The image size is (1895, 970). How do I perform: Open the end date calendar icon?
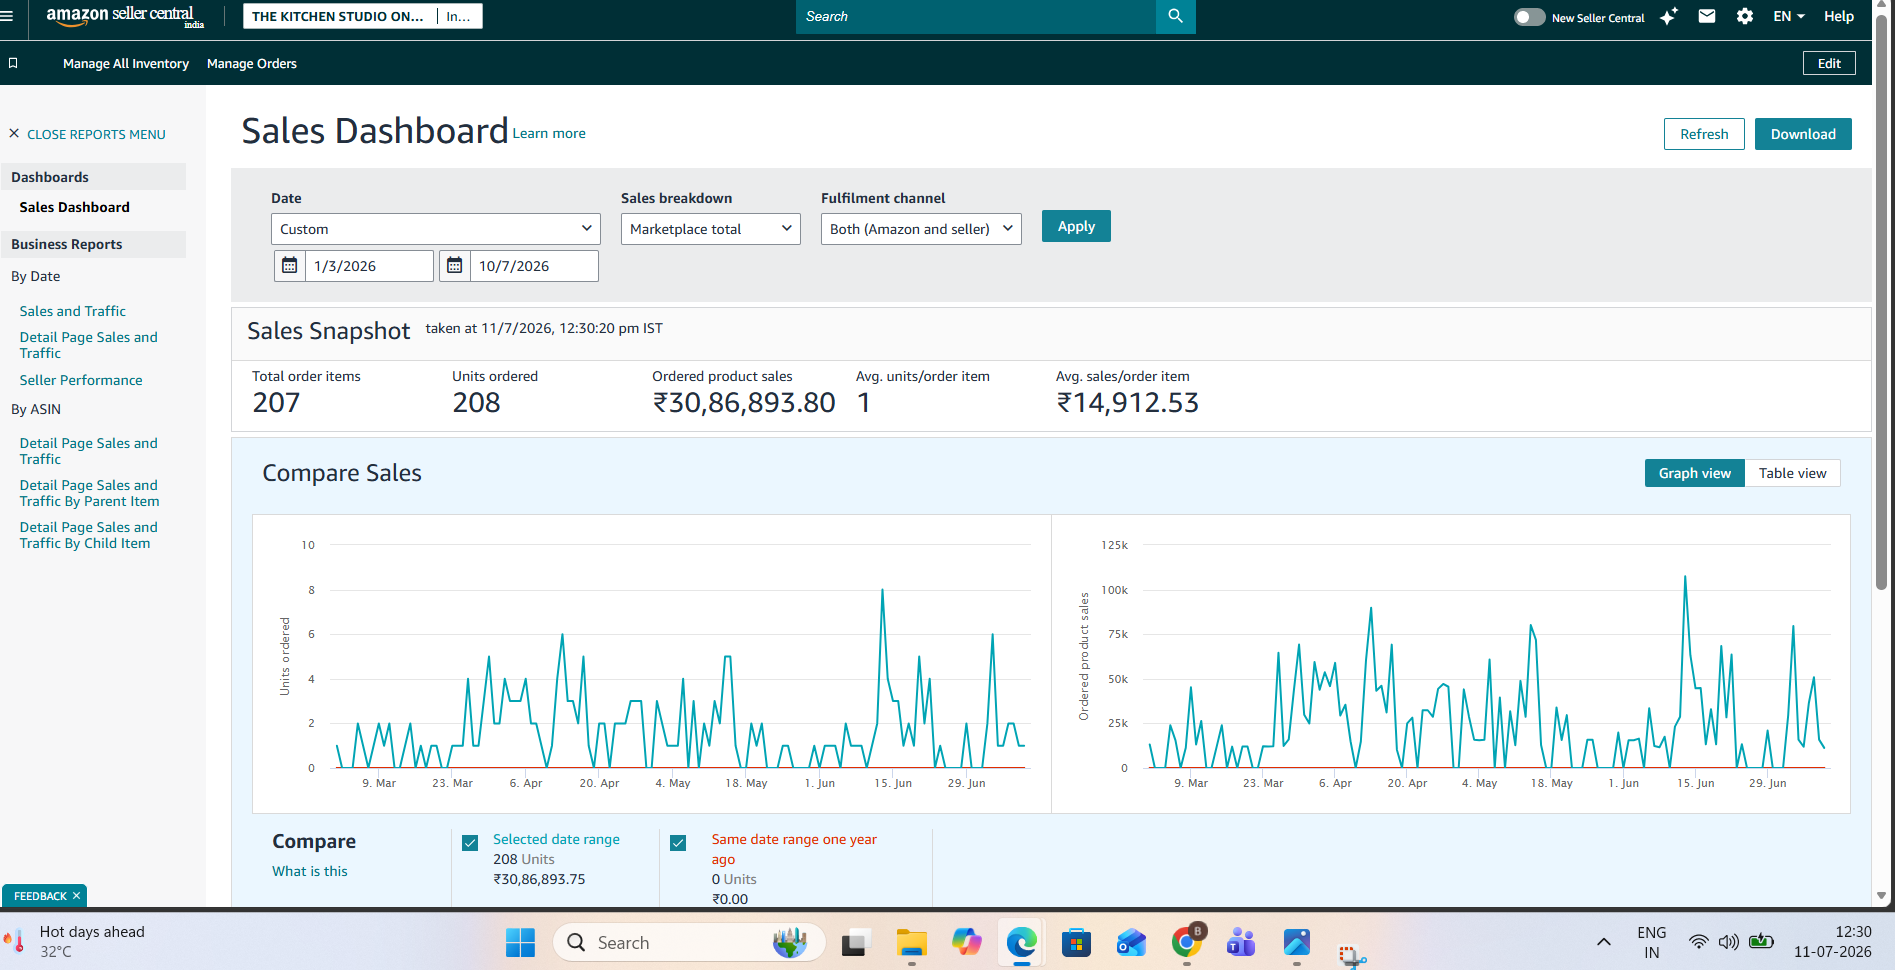(x=455, y=266)
